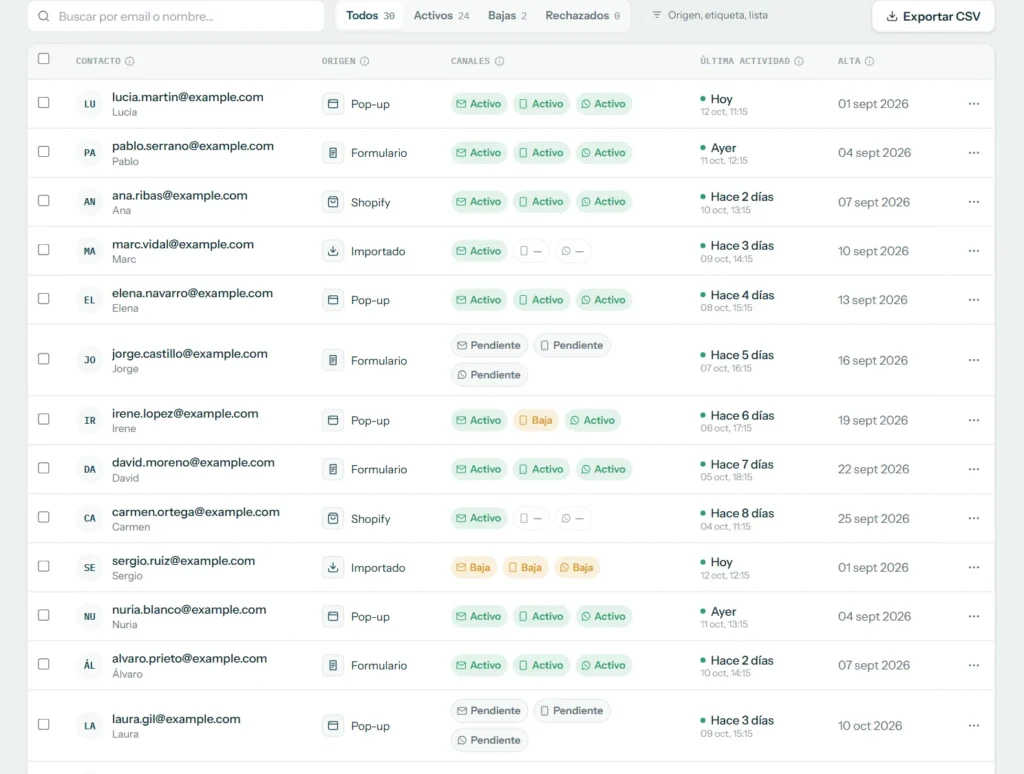Open the more options for sergio.ruiz row
The height and width of the screenshot is (774, 1024).
(x=974, y=567)
